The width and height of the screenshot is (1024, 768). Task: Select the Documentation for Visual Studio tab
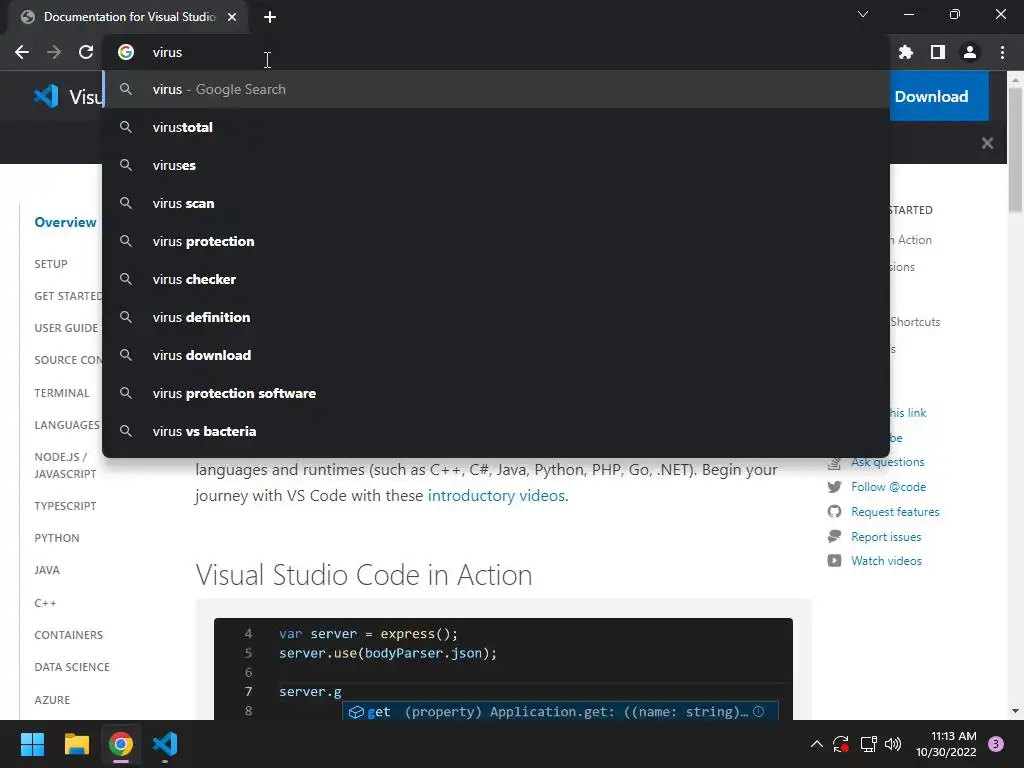[x=129, y=17]
